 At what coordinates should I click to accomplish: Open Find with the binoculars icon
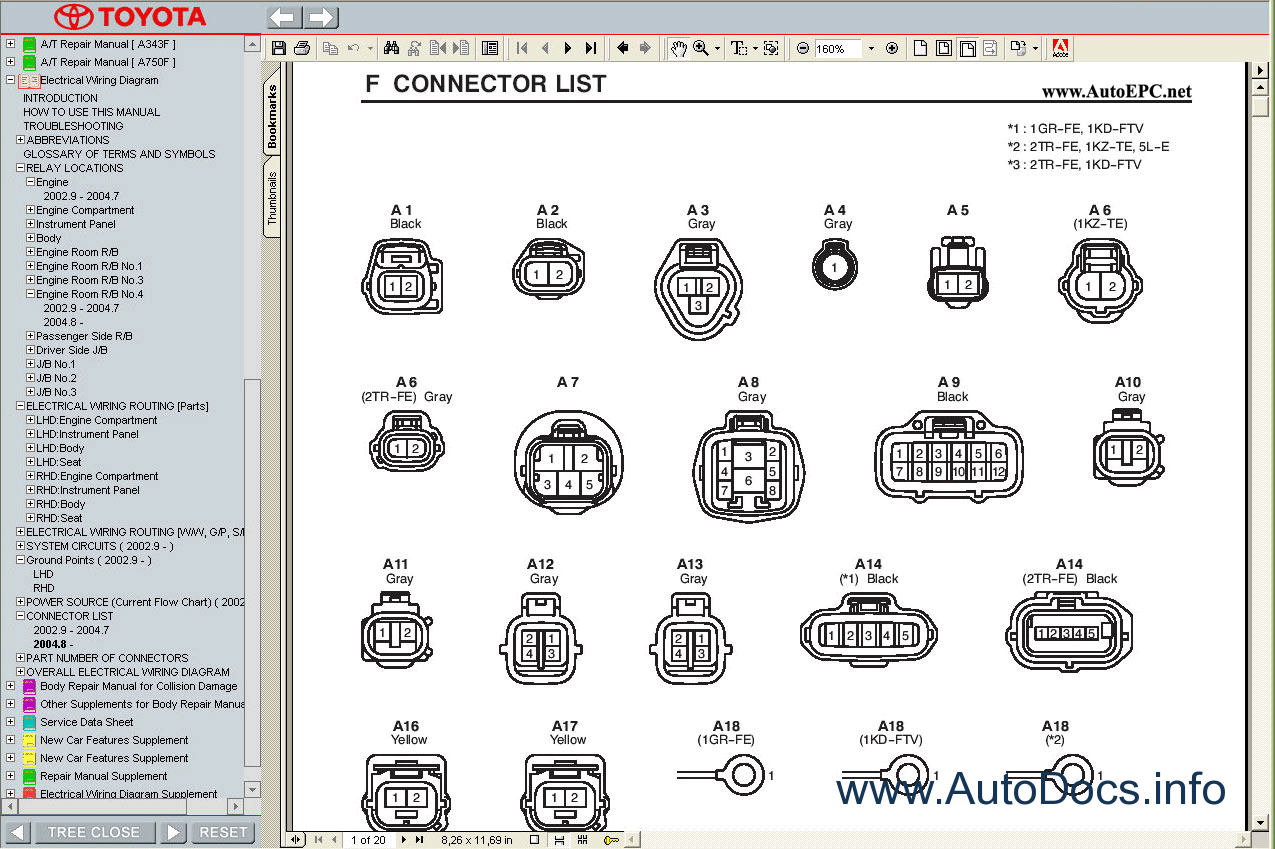pos(391,48)
